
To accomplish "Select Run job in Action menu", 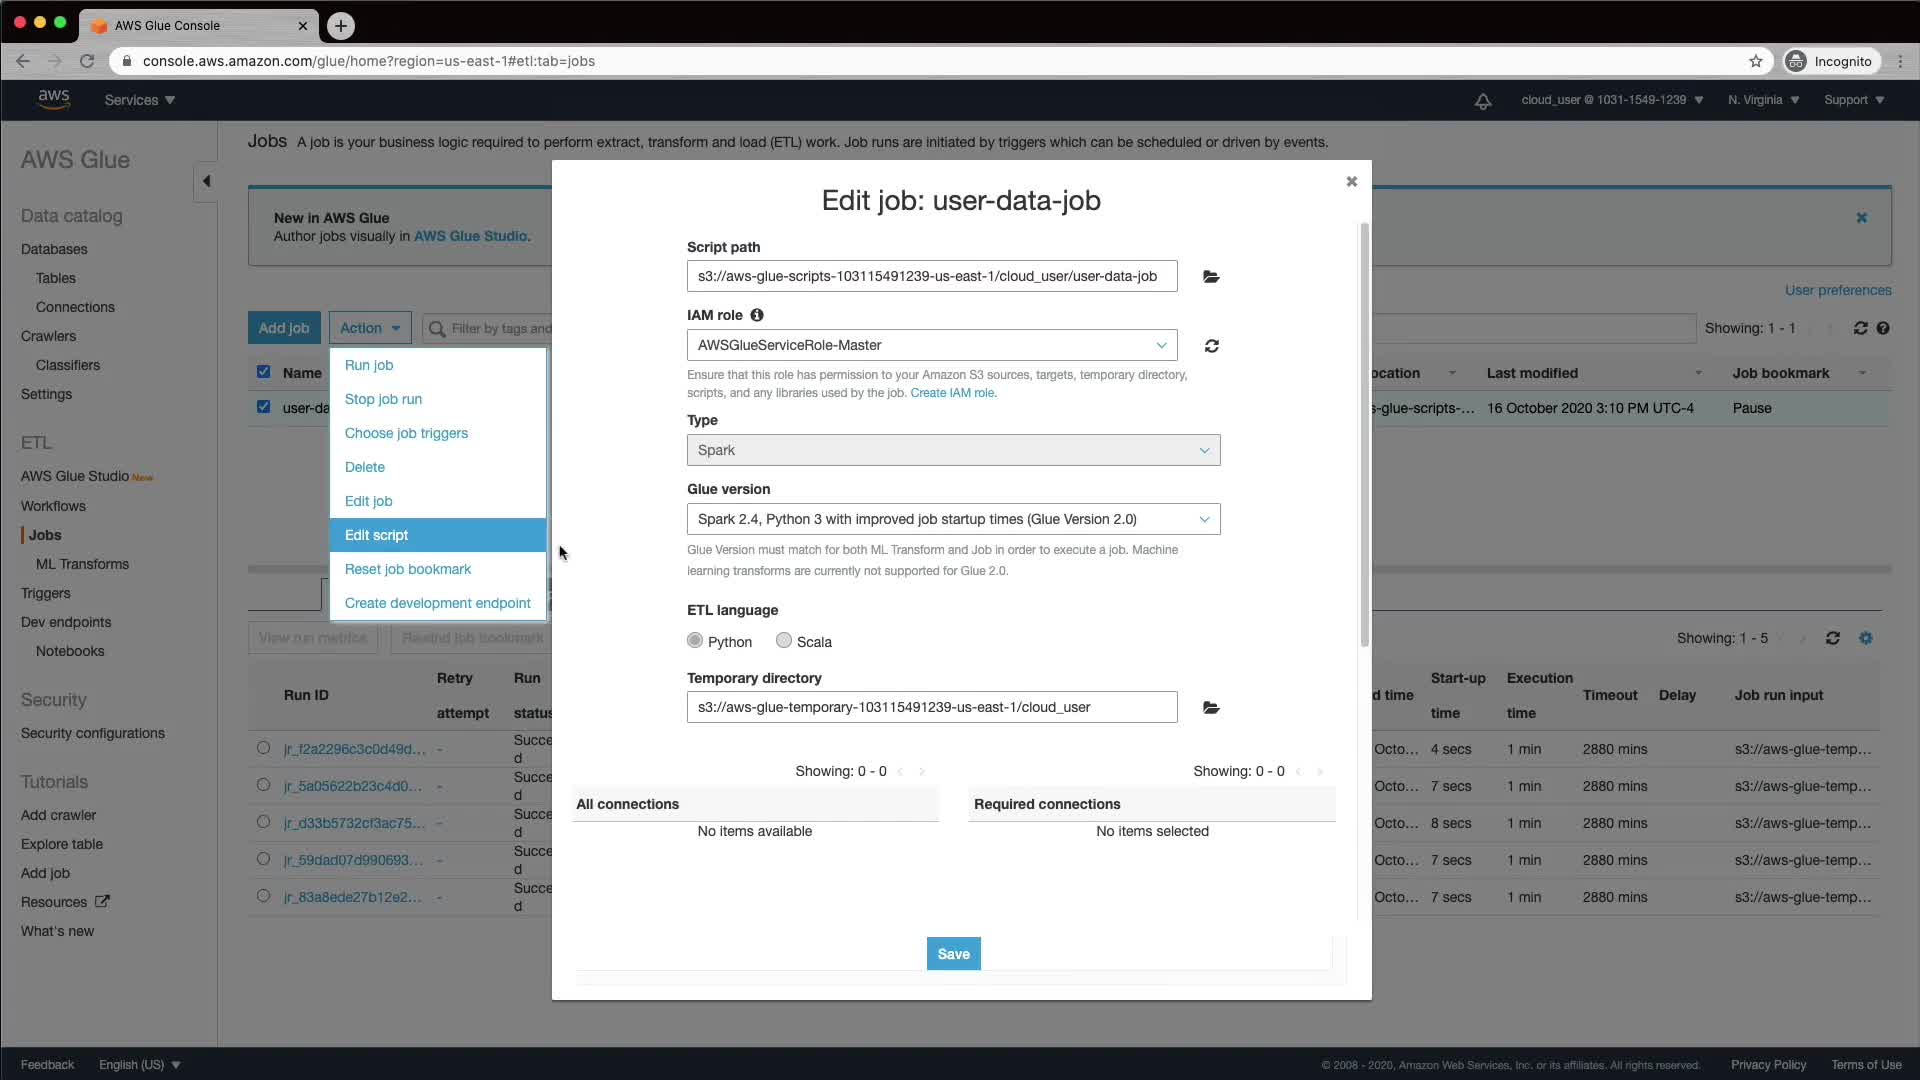I will (369, 365).
